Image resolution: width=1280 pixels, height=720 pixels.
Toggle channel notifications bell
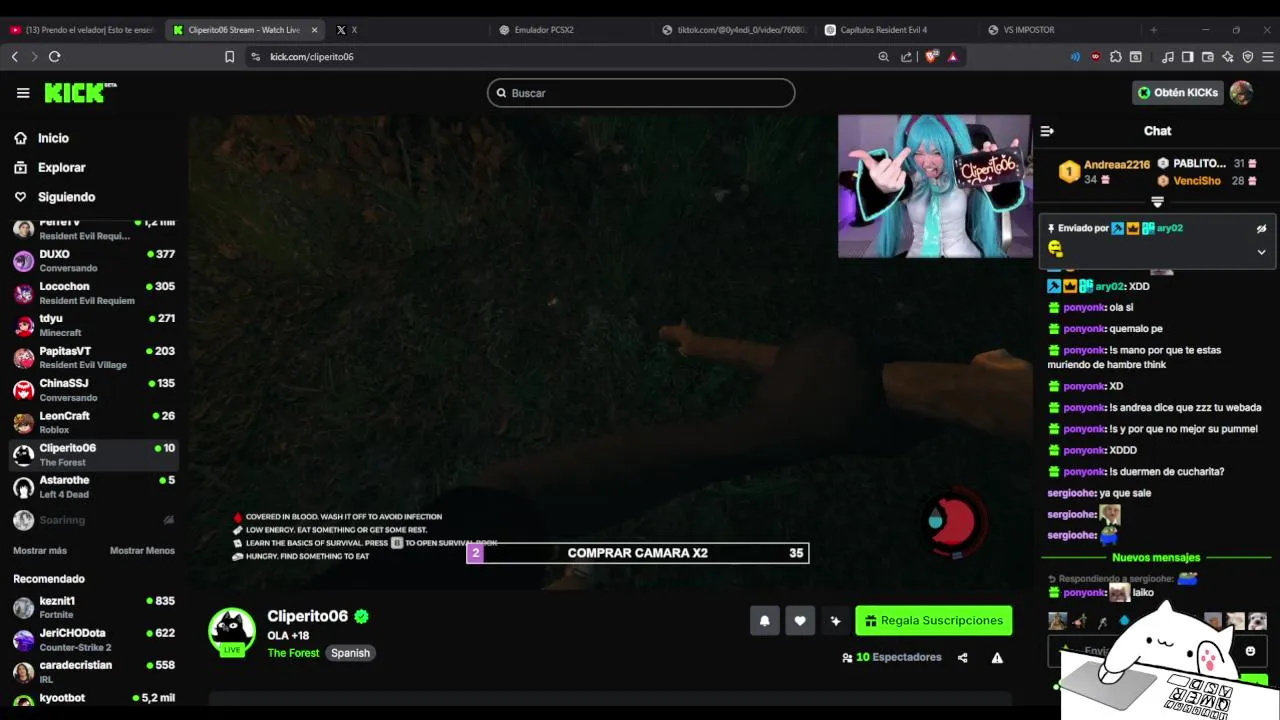click(765, 621)
